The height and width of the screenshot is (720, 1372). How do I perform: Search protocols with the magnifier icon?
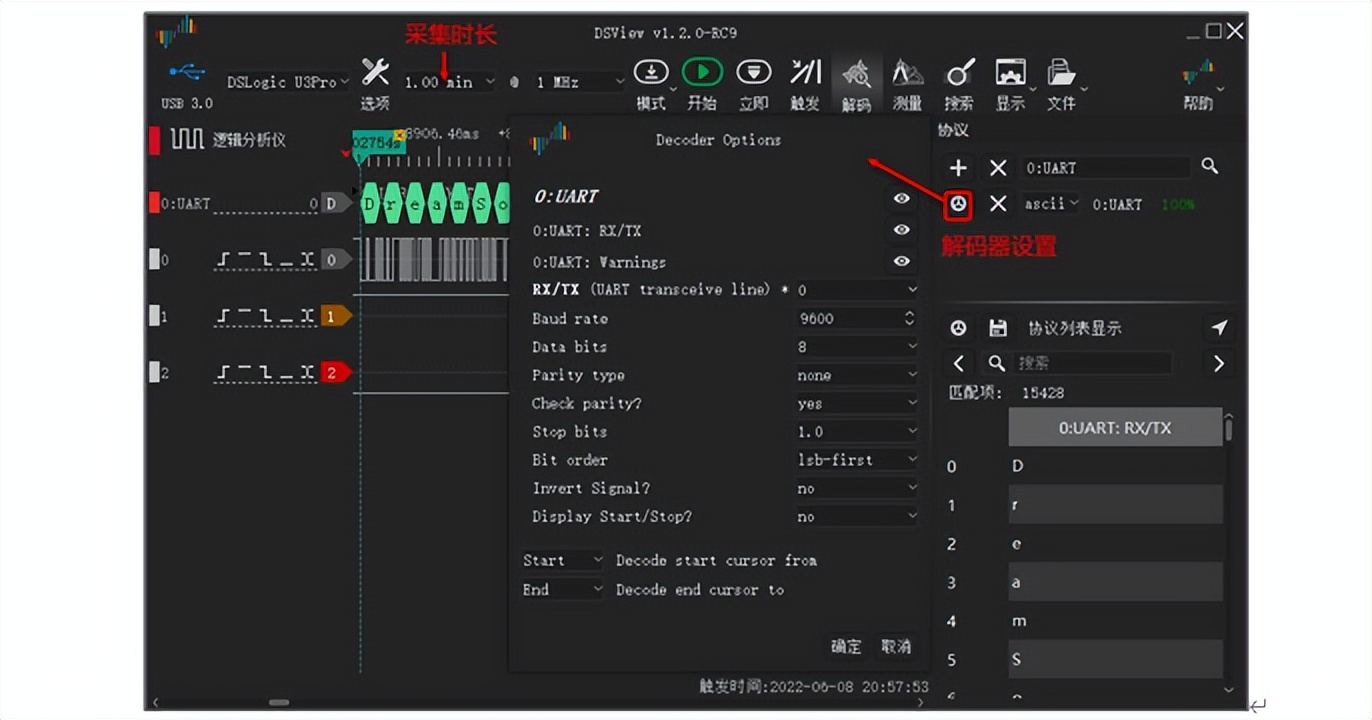tap(1210, 167)
